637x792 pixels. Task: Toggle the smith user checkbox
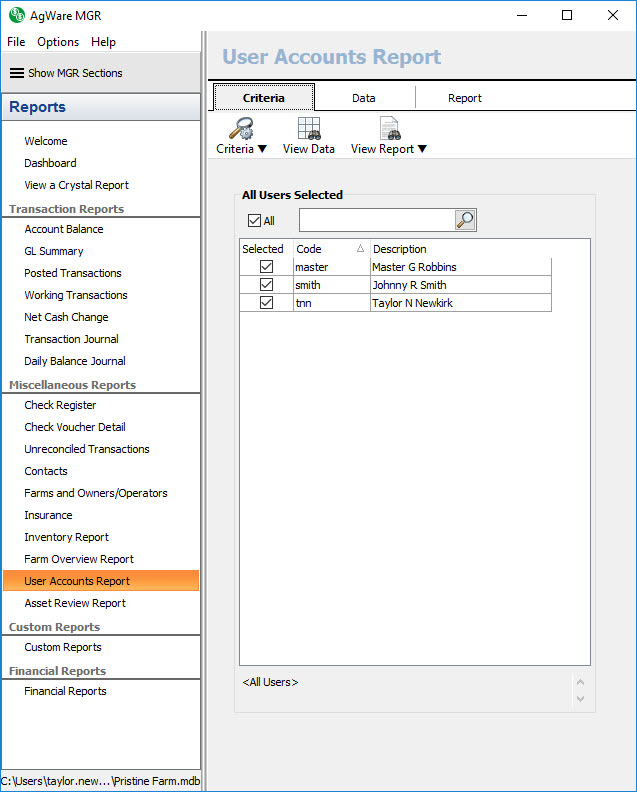[x=266, y=285]
